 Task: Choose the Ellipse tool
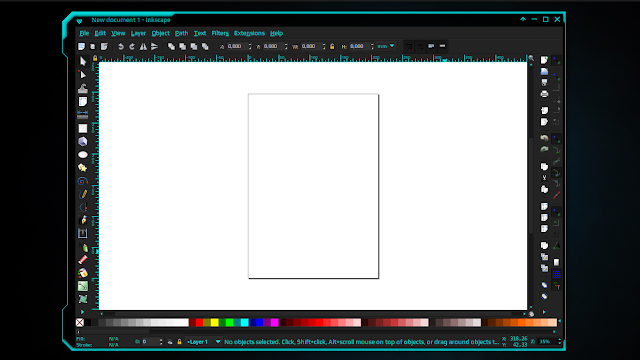83,155
